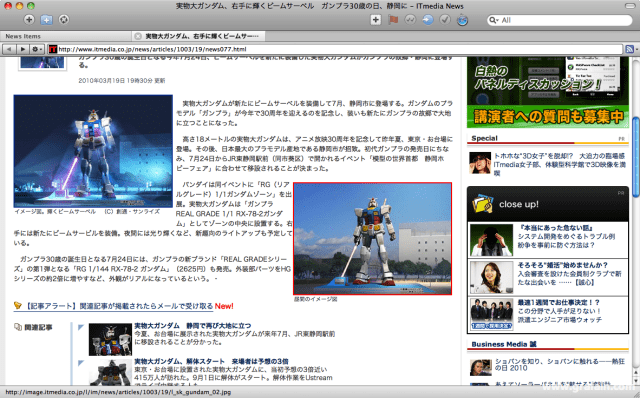The image size is (640, 398).
Task: Click the Open in Browser globe icon
Action: [462, 20]
